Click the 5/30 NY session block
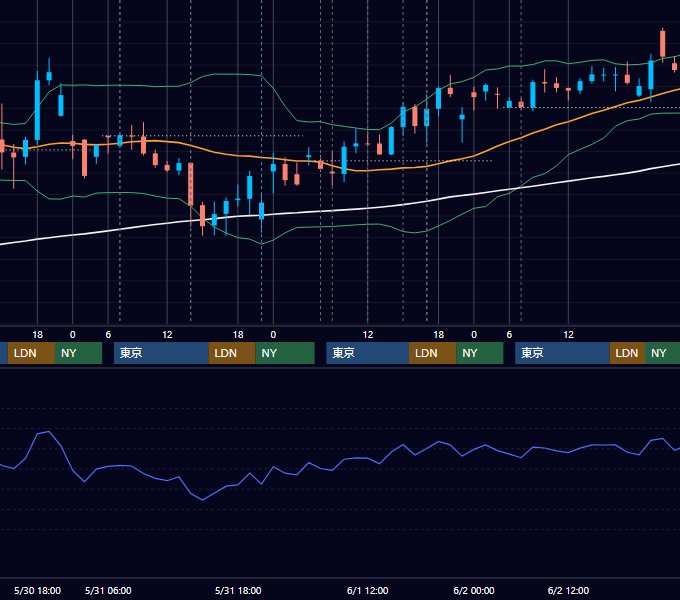This screenshot has height=600, width=680. pyautogui.click(x=78, y=353)
